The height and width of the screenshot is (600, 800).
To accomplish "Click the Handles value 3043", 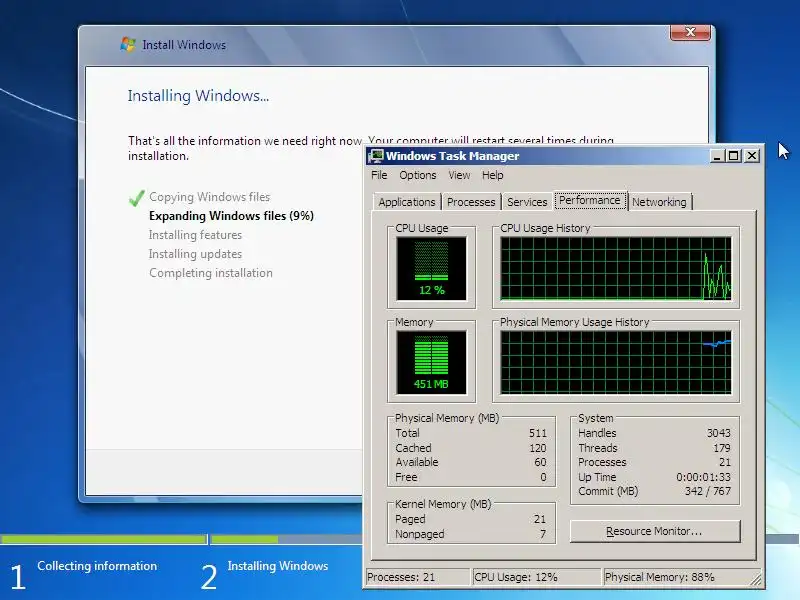I will [x=718, y=433].
